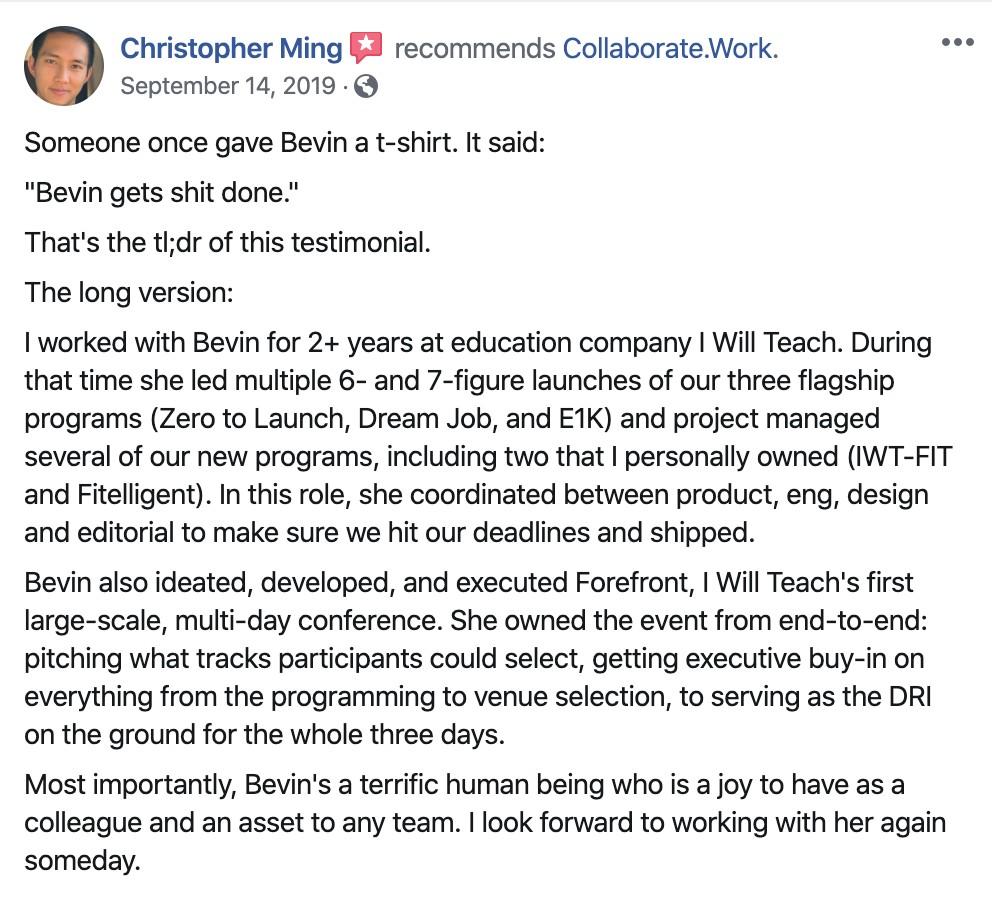Open the three-dot post options menu
Screen dimensions: 992x914
pos(957,43)
